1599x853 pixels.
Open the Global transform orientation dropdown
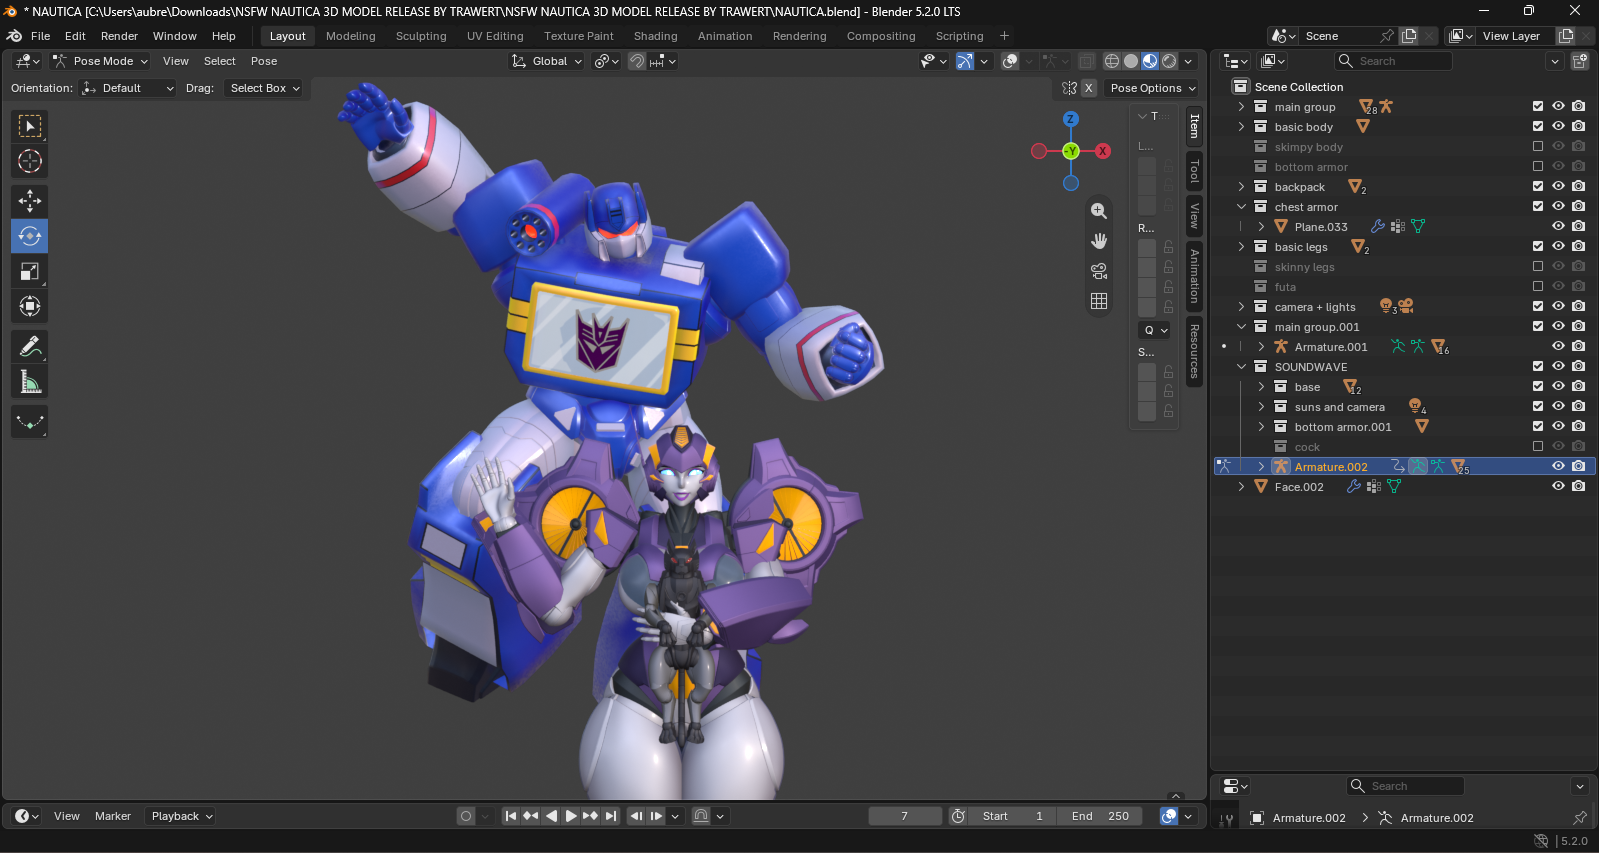tap(547, 61)
